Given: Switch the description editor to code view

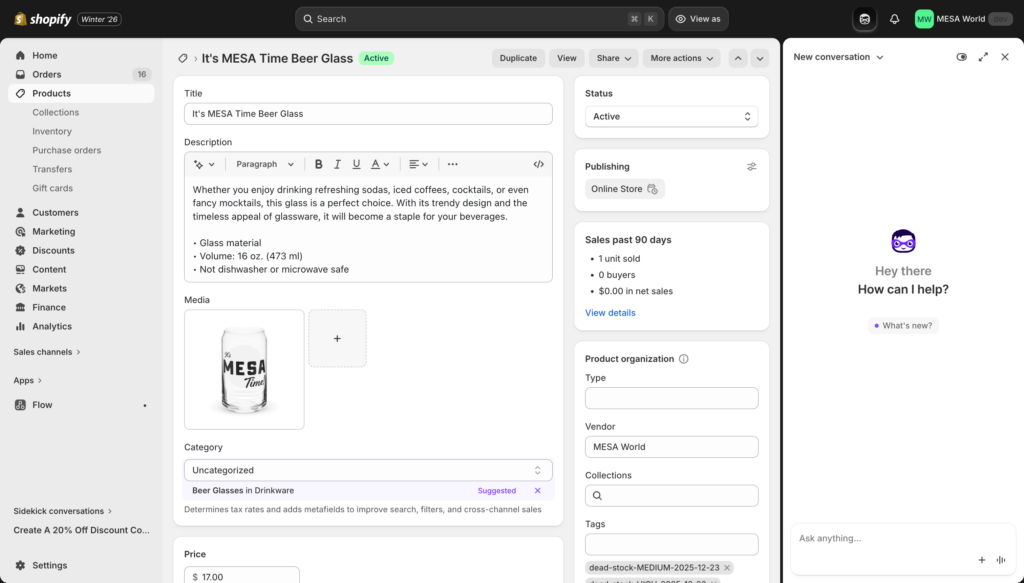Looking at the screenshot, I should [x=538, y=163].
